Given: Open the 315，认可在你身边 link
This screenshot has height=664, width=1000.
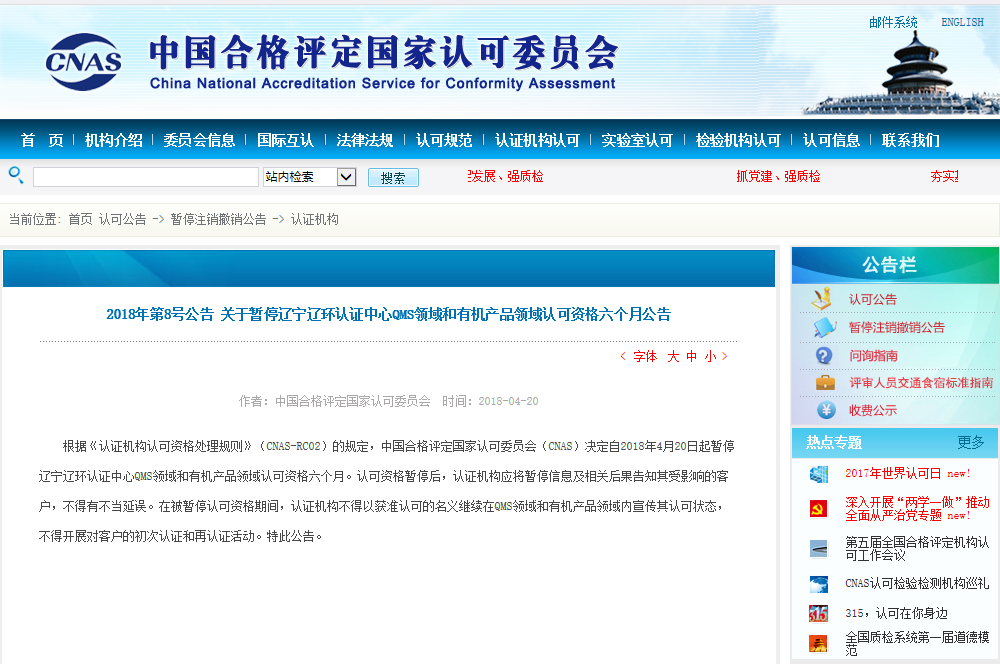Looking at the screenshot, I should click(x=896, y=613).
